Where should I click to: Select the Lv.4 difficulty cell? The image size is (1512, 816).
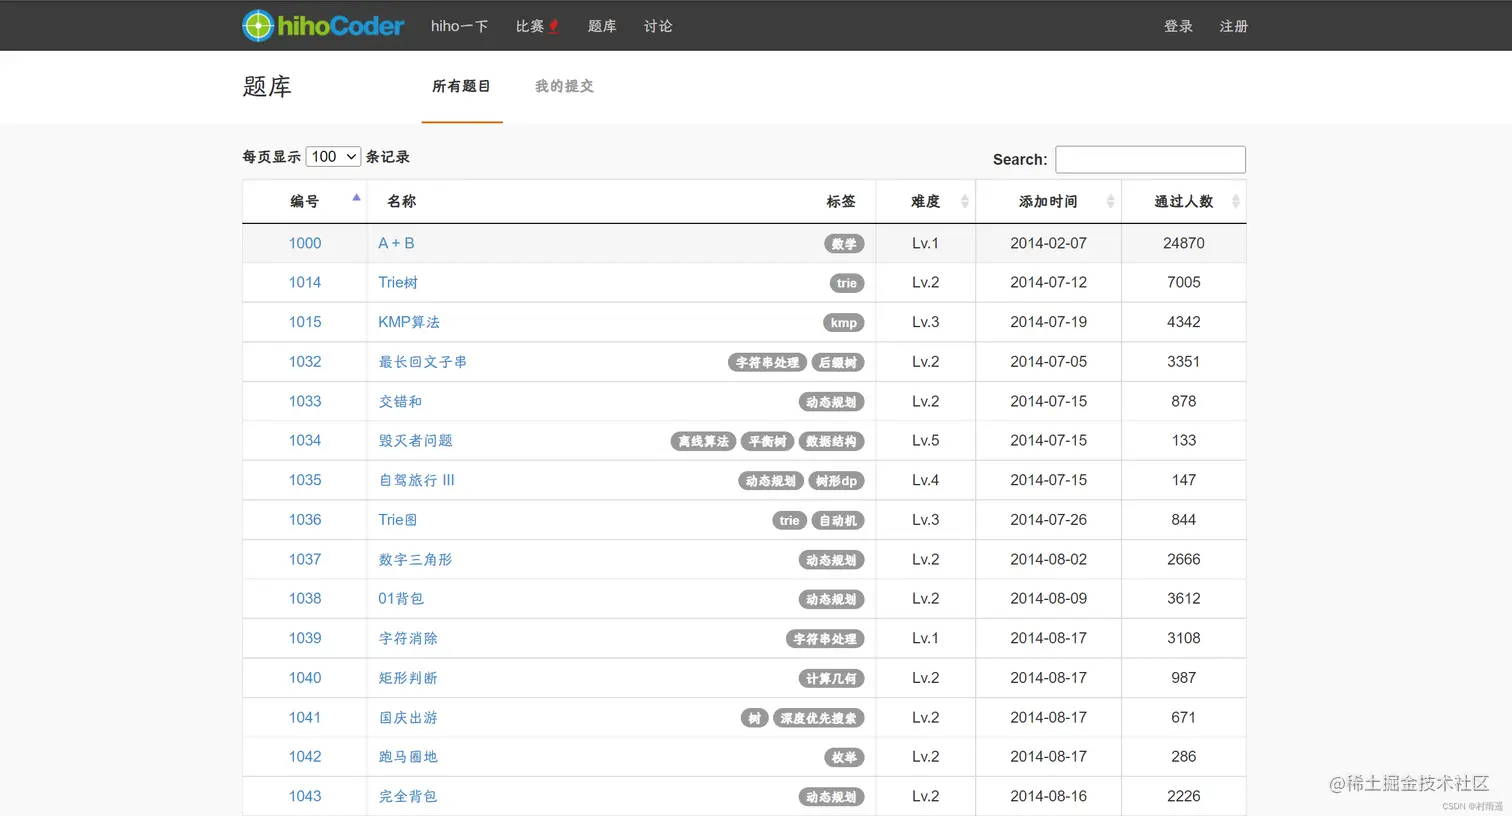[925, 480]
